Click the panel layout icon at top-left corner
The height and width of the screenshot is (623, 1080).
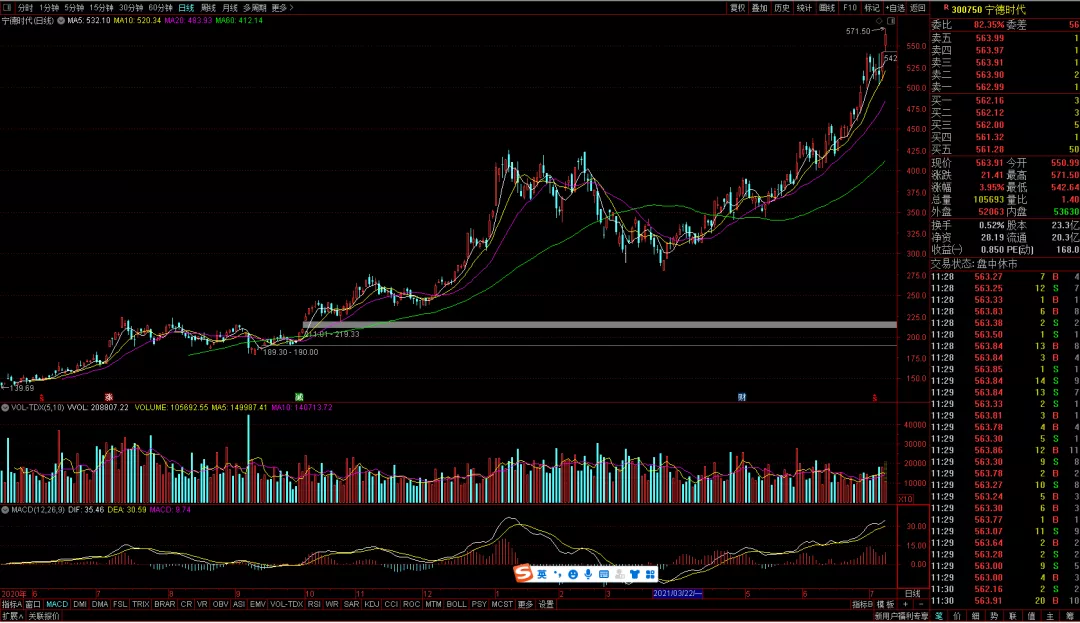tap(7, 8)
